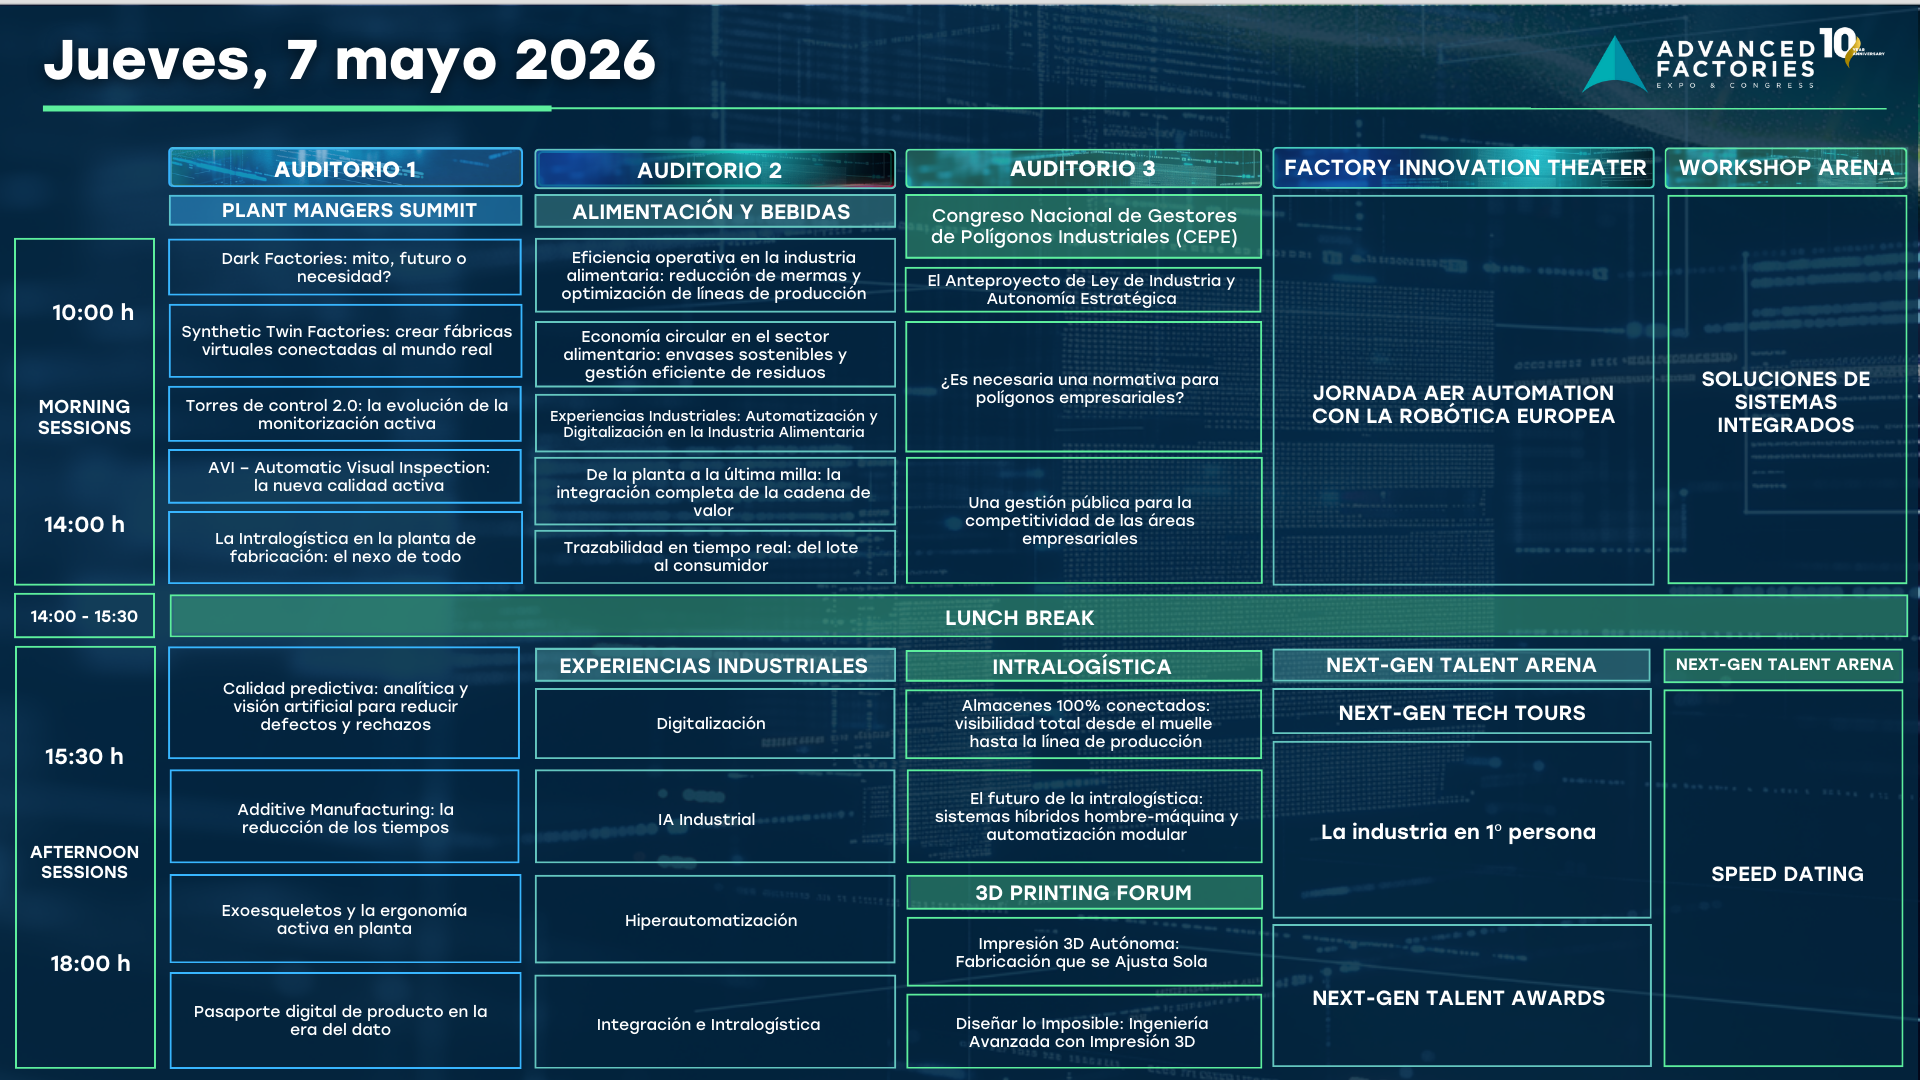
Task: Click the Advanced Factories logo icon
Action: point(1614,66)
